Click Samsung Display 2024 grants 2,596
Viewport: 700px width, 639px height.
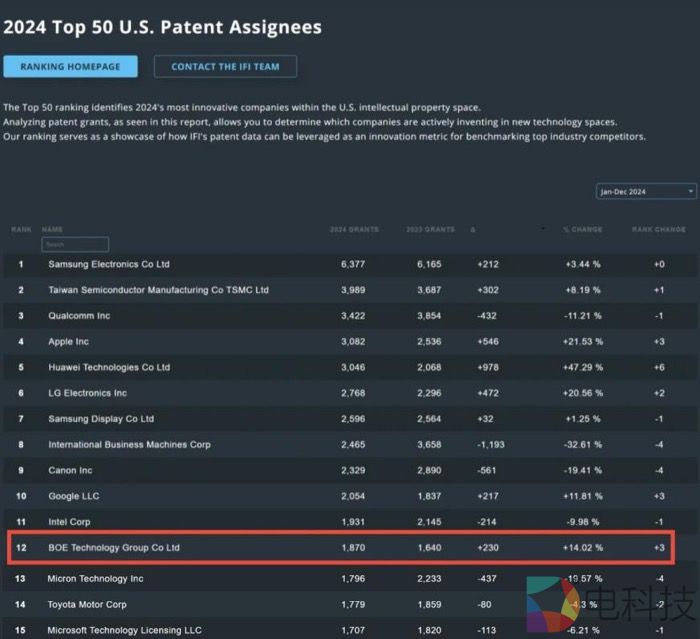tap(353, 419)
